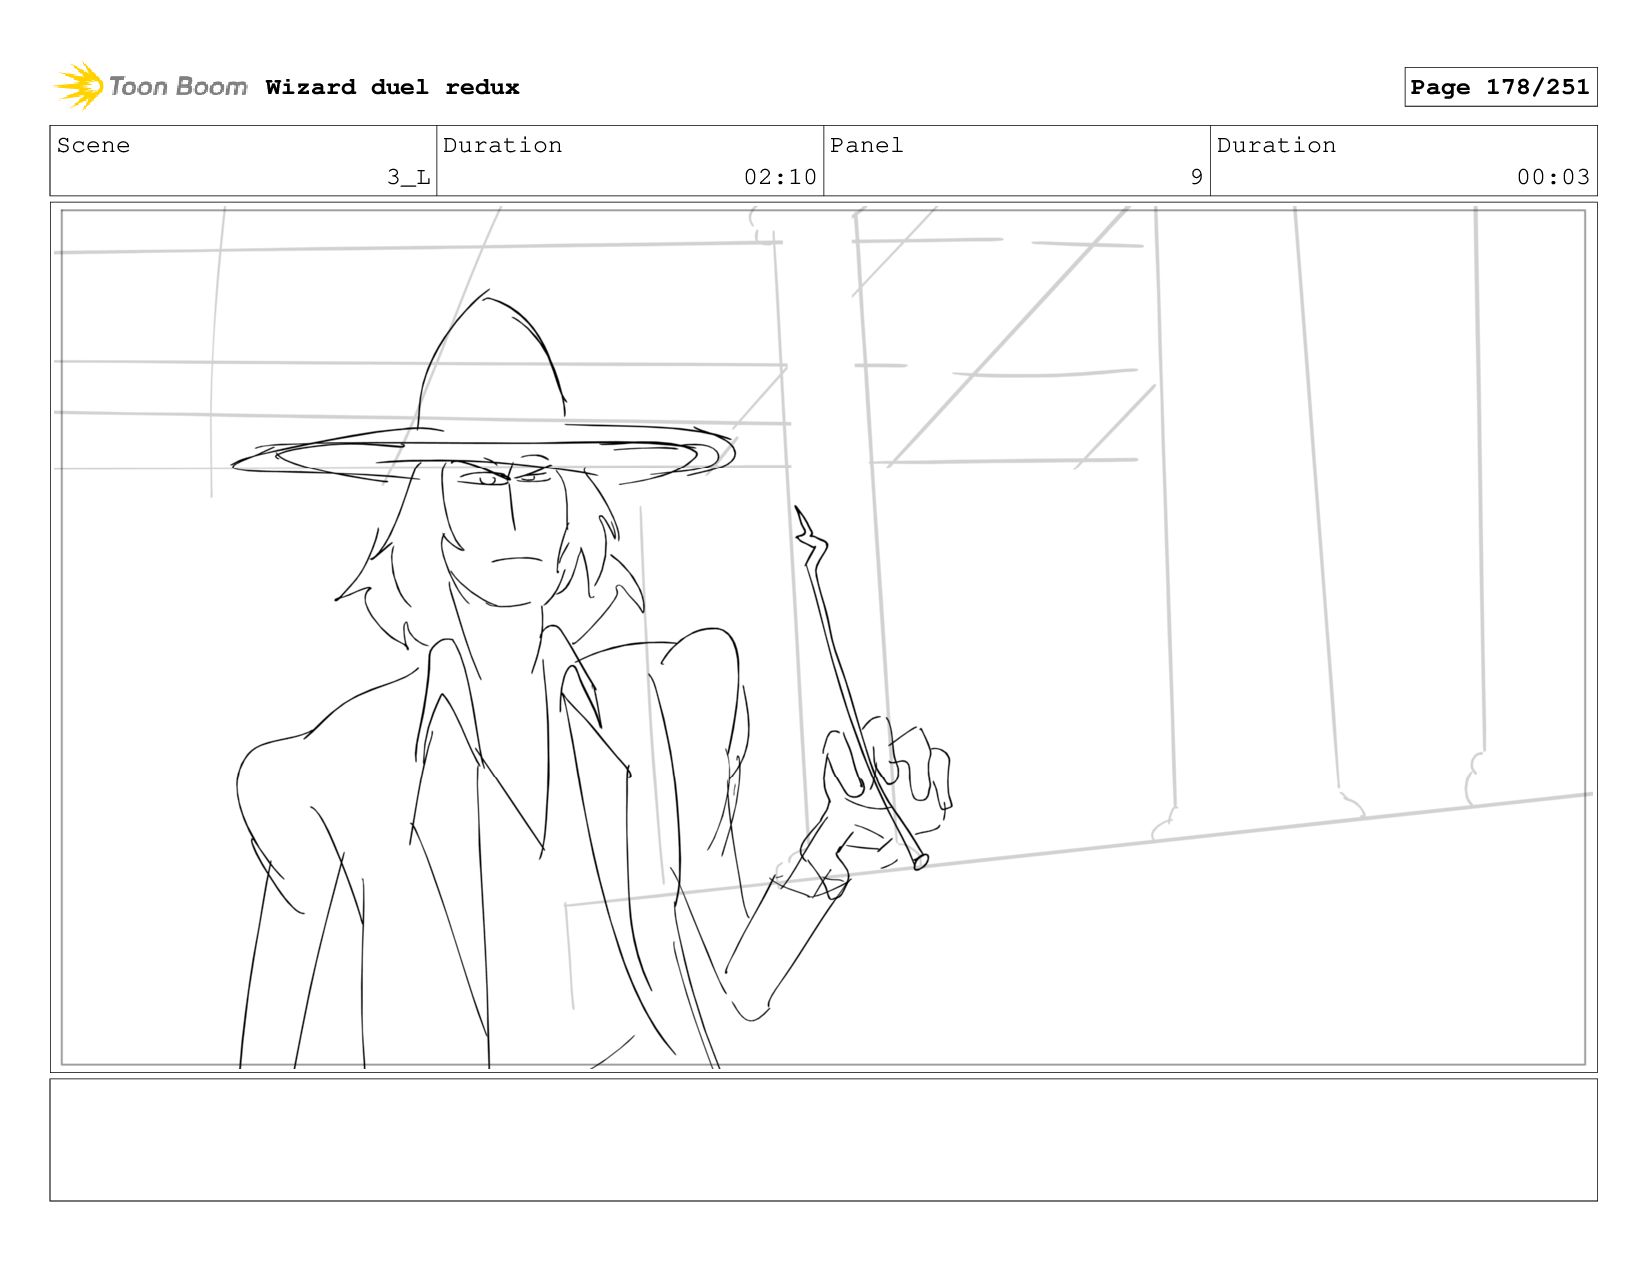Click the 'Page 178/251' page indicator

click(1500, 87)
